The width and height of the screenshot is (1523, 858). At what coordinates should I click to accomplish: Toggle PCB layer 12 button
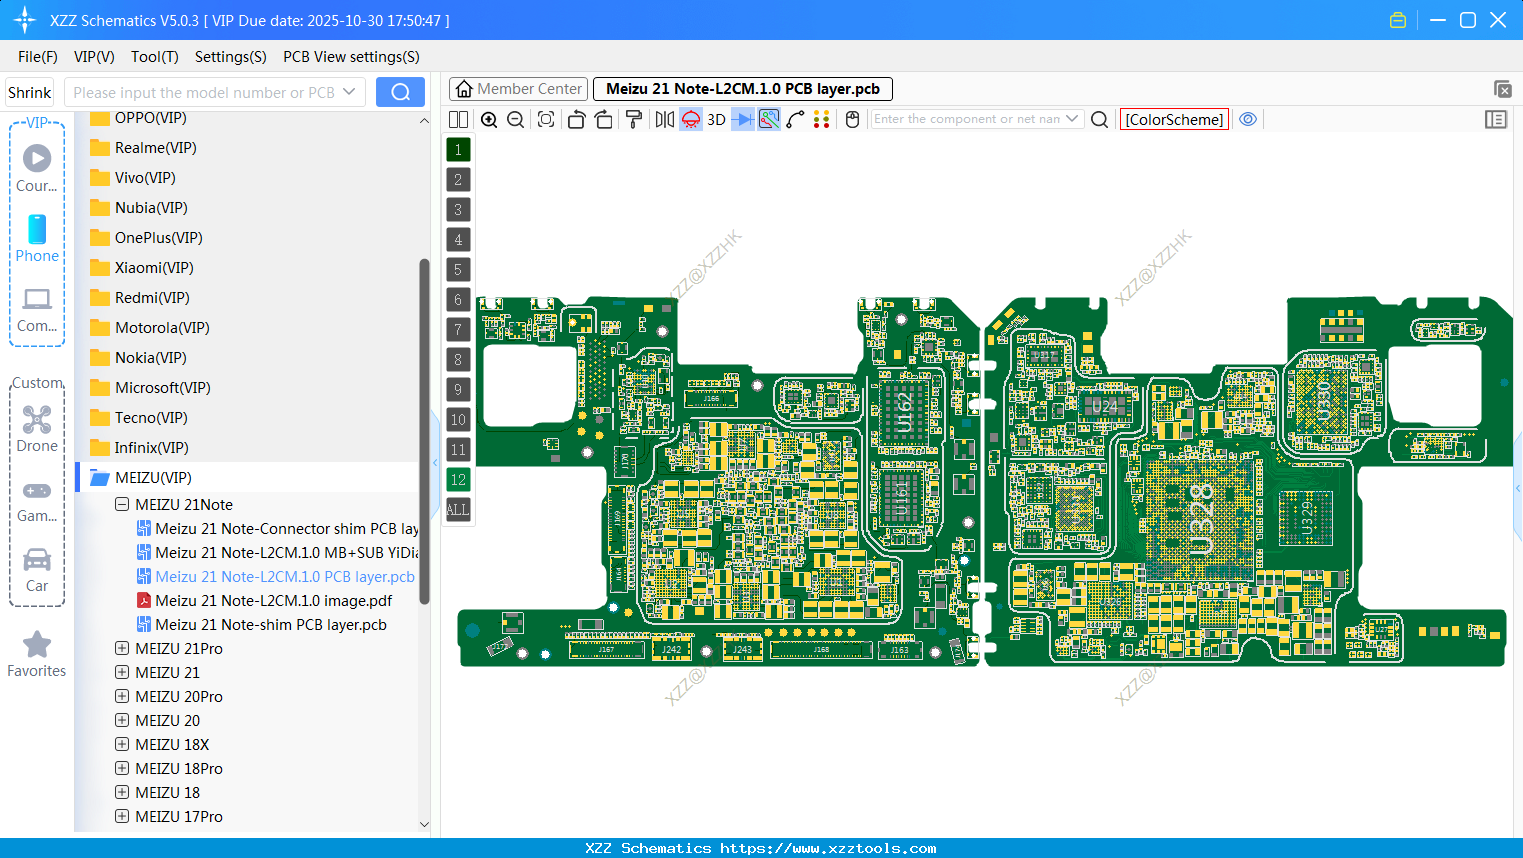coord(458,480)
